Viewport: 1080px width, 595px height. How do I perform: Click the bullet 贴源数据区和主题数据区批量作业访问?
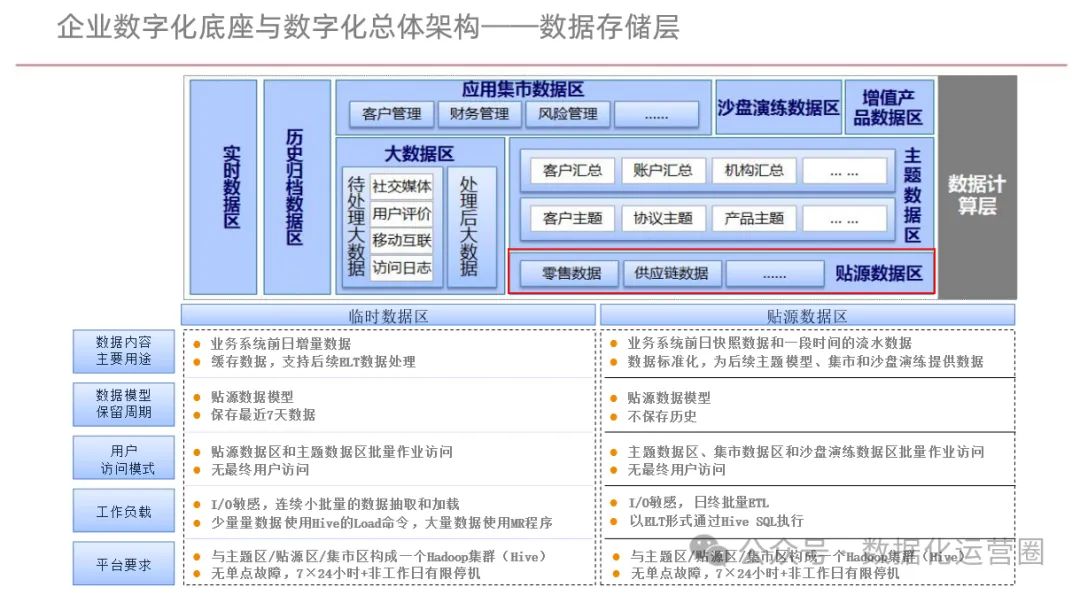(331, 452)
